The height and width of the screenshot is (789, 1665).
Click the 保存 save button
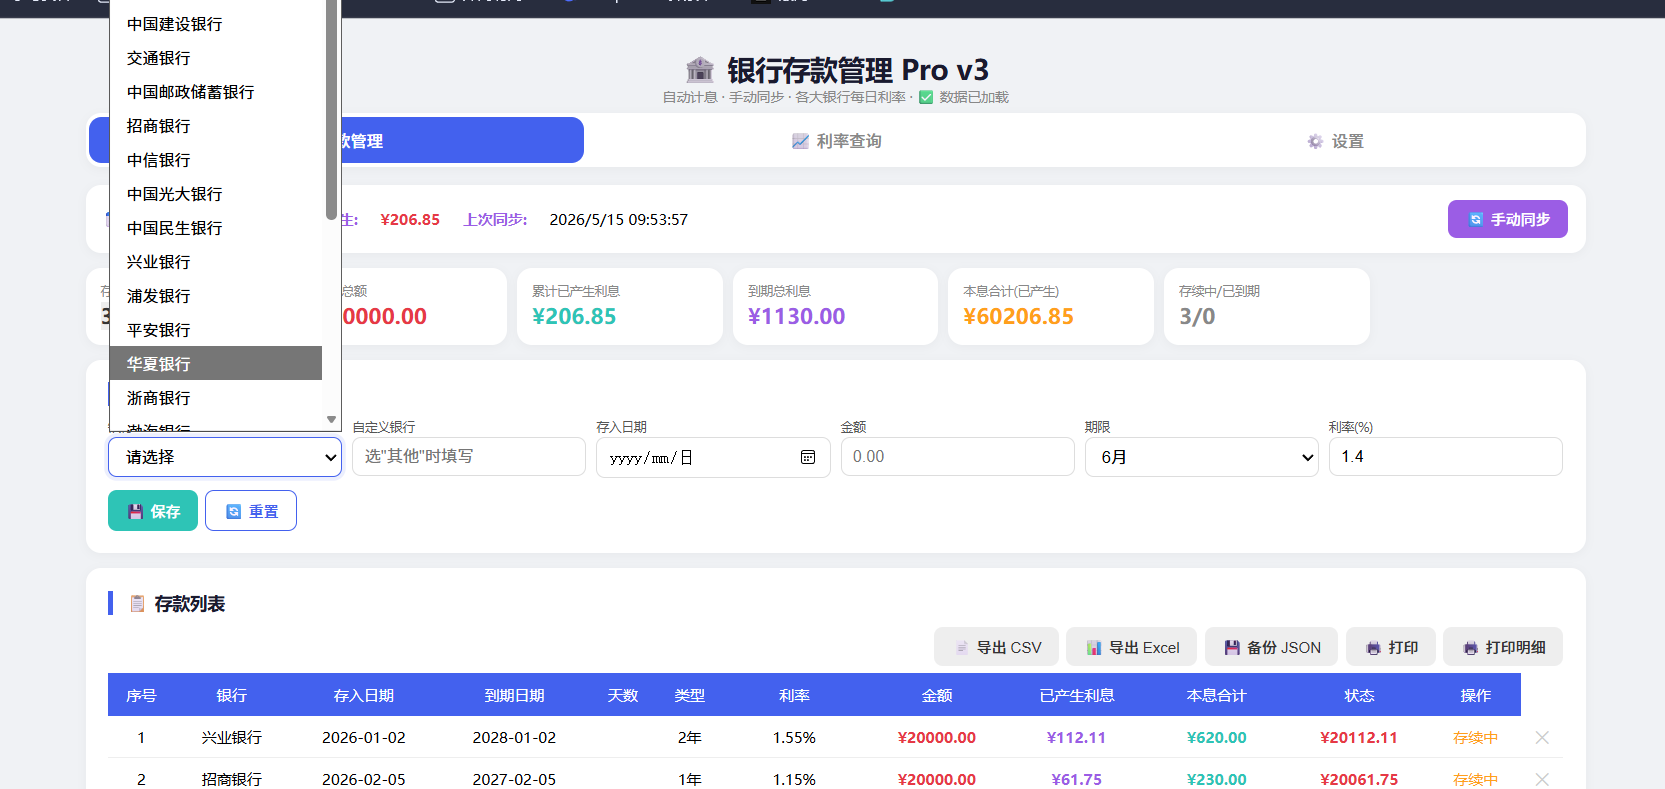click(153, 511)
